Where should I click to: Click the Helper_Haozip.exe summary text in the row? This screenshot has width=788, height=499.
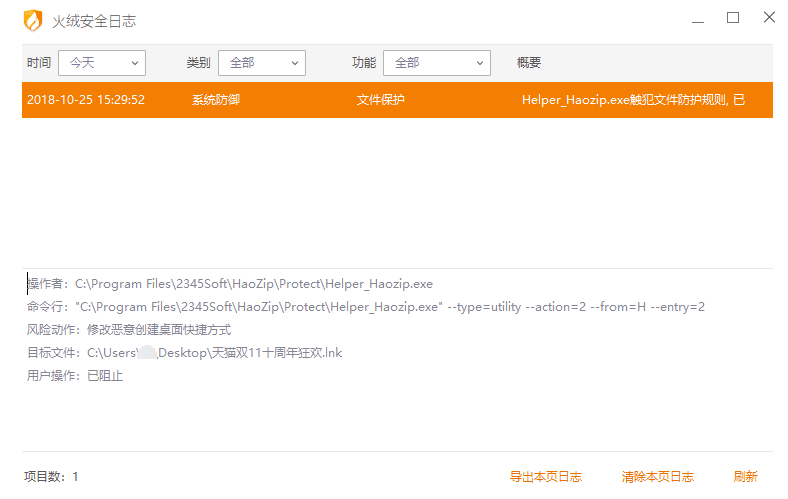[x=633, y=100]
